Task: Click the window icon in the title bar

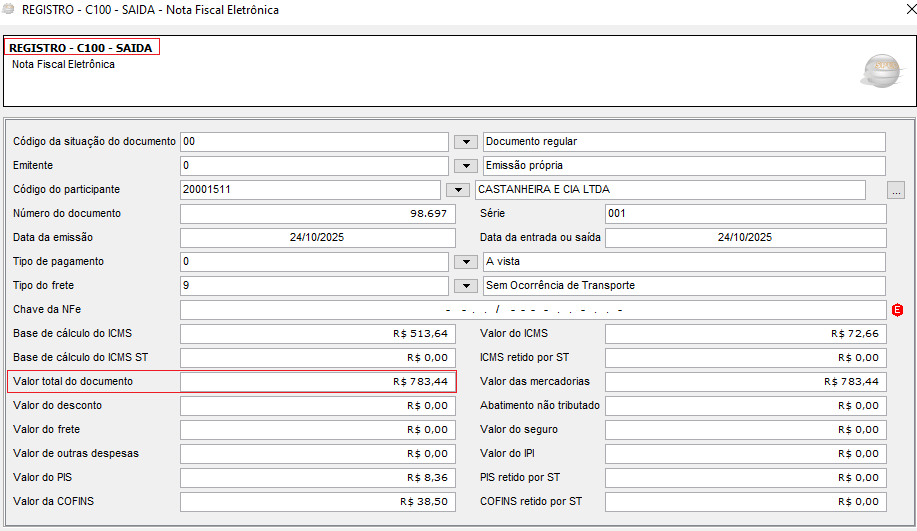Action: click(10, 10)
